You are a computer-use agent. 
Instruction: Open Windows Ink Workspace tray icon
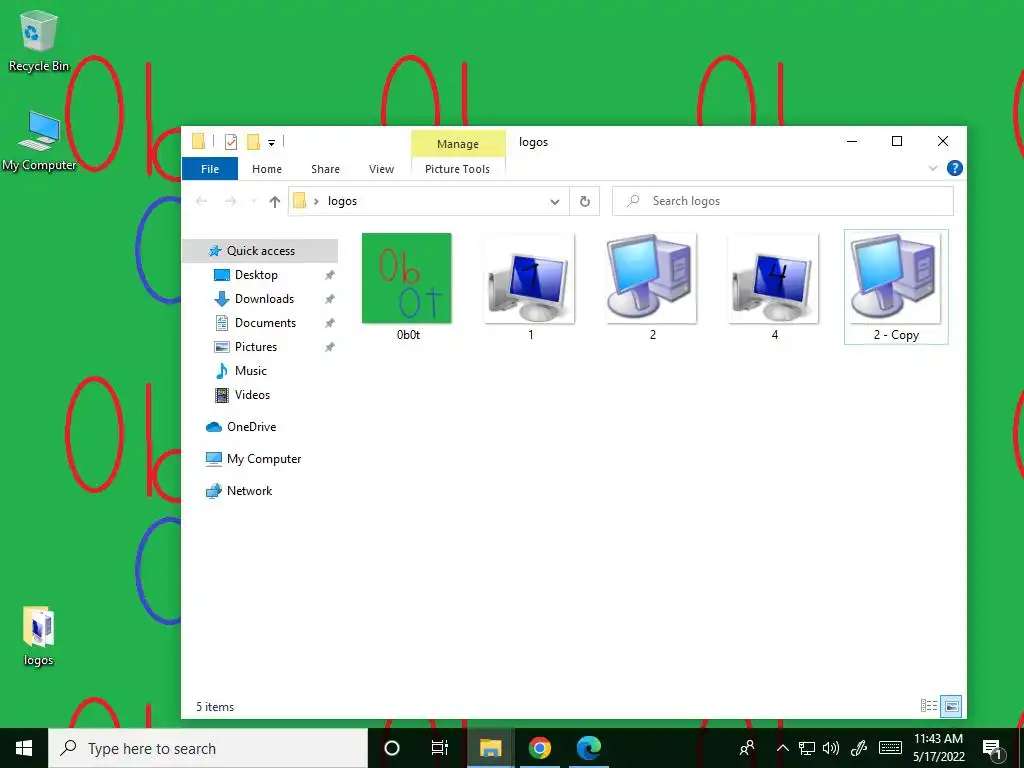859,748
